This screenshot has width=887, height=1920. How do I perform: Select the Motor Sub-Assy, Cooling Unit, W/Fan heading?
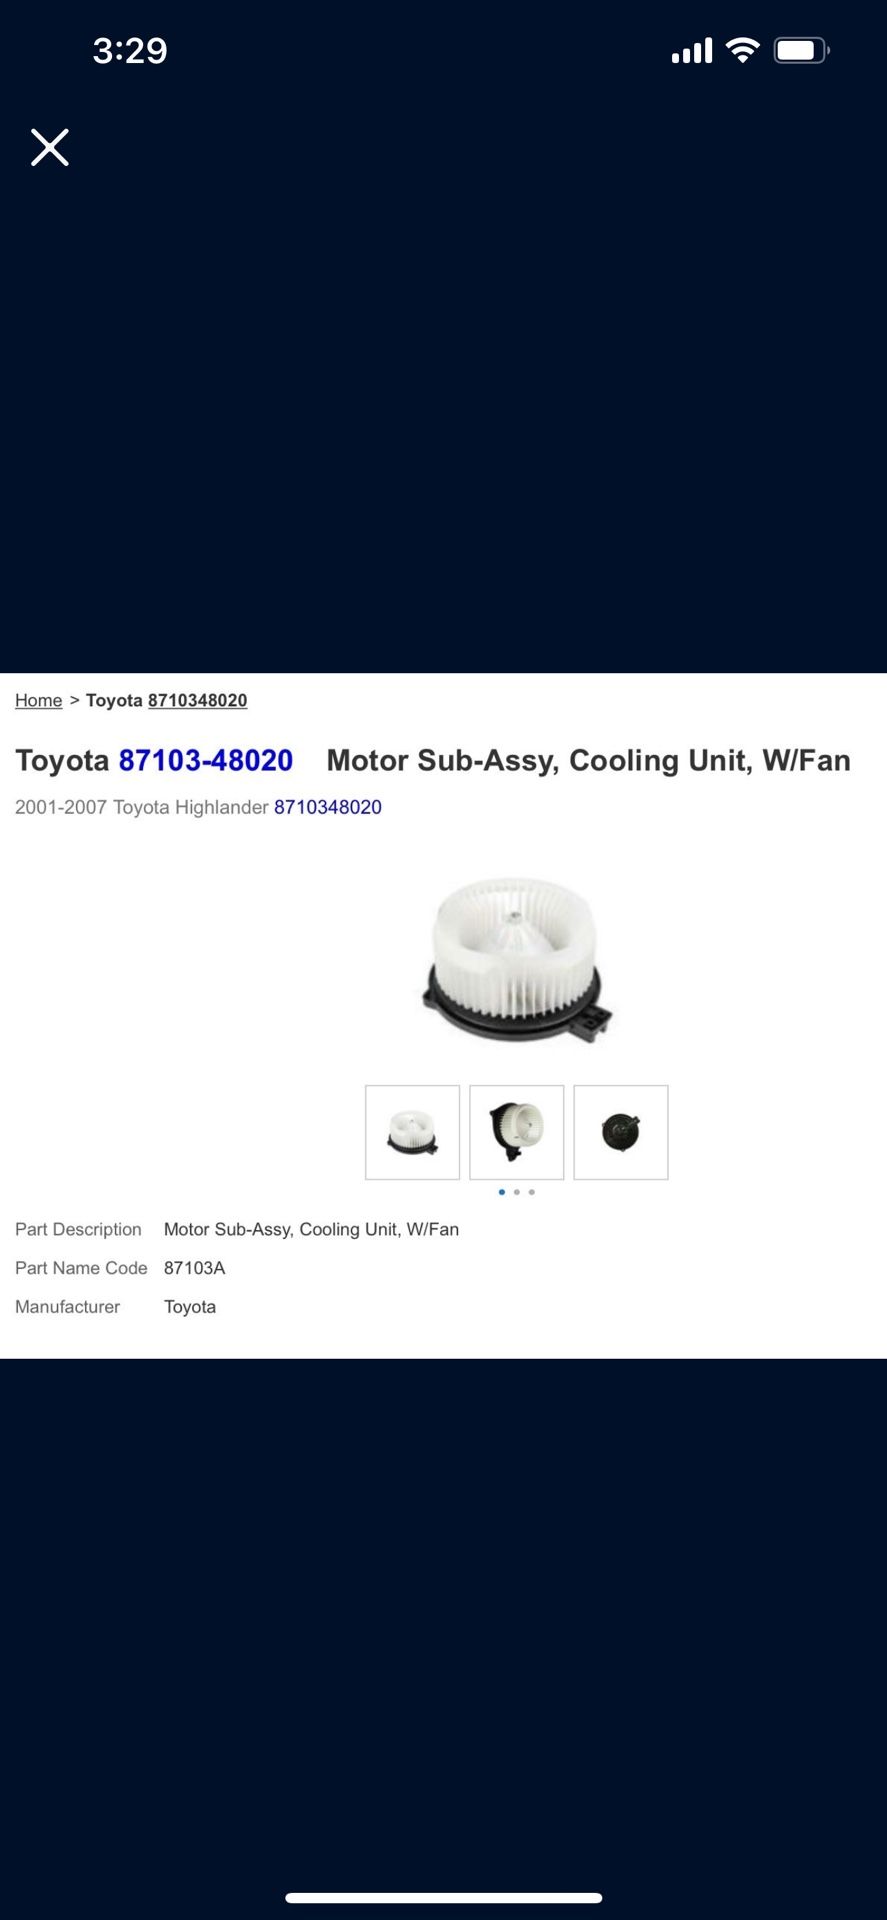pos(589,760)
